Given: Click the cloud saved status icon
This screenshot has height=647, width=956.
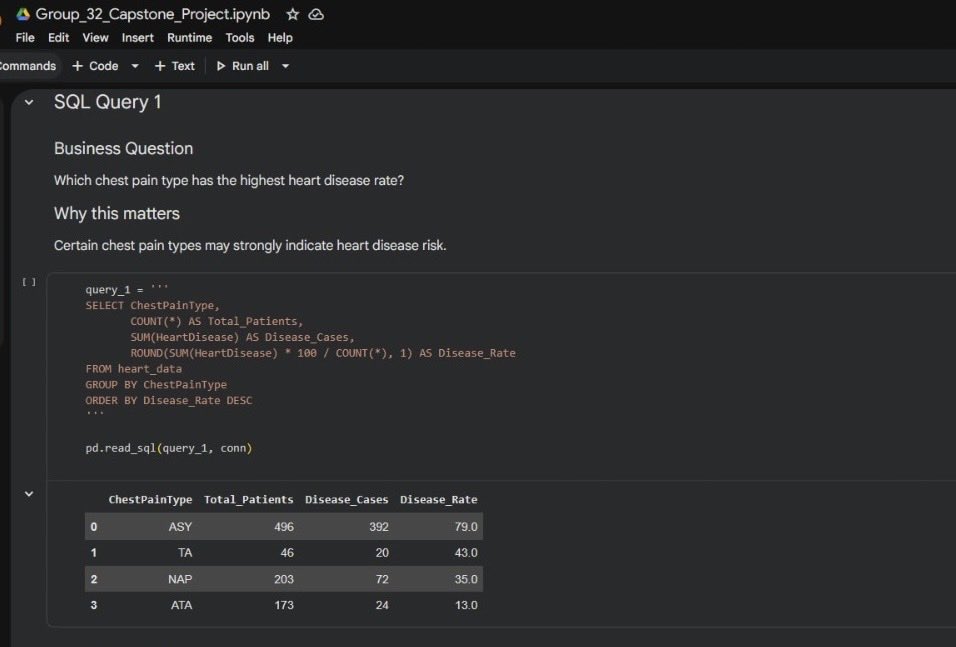Looking at the screenshot, I should pyautogui.click(x=316, y=14).
